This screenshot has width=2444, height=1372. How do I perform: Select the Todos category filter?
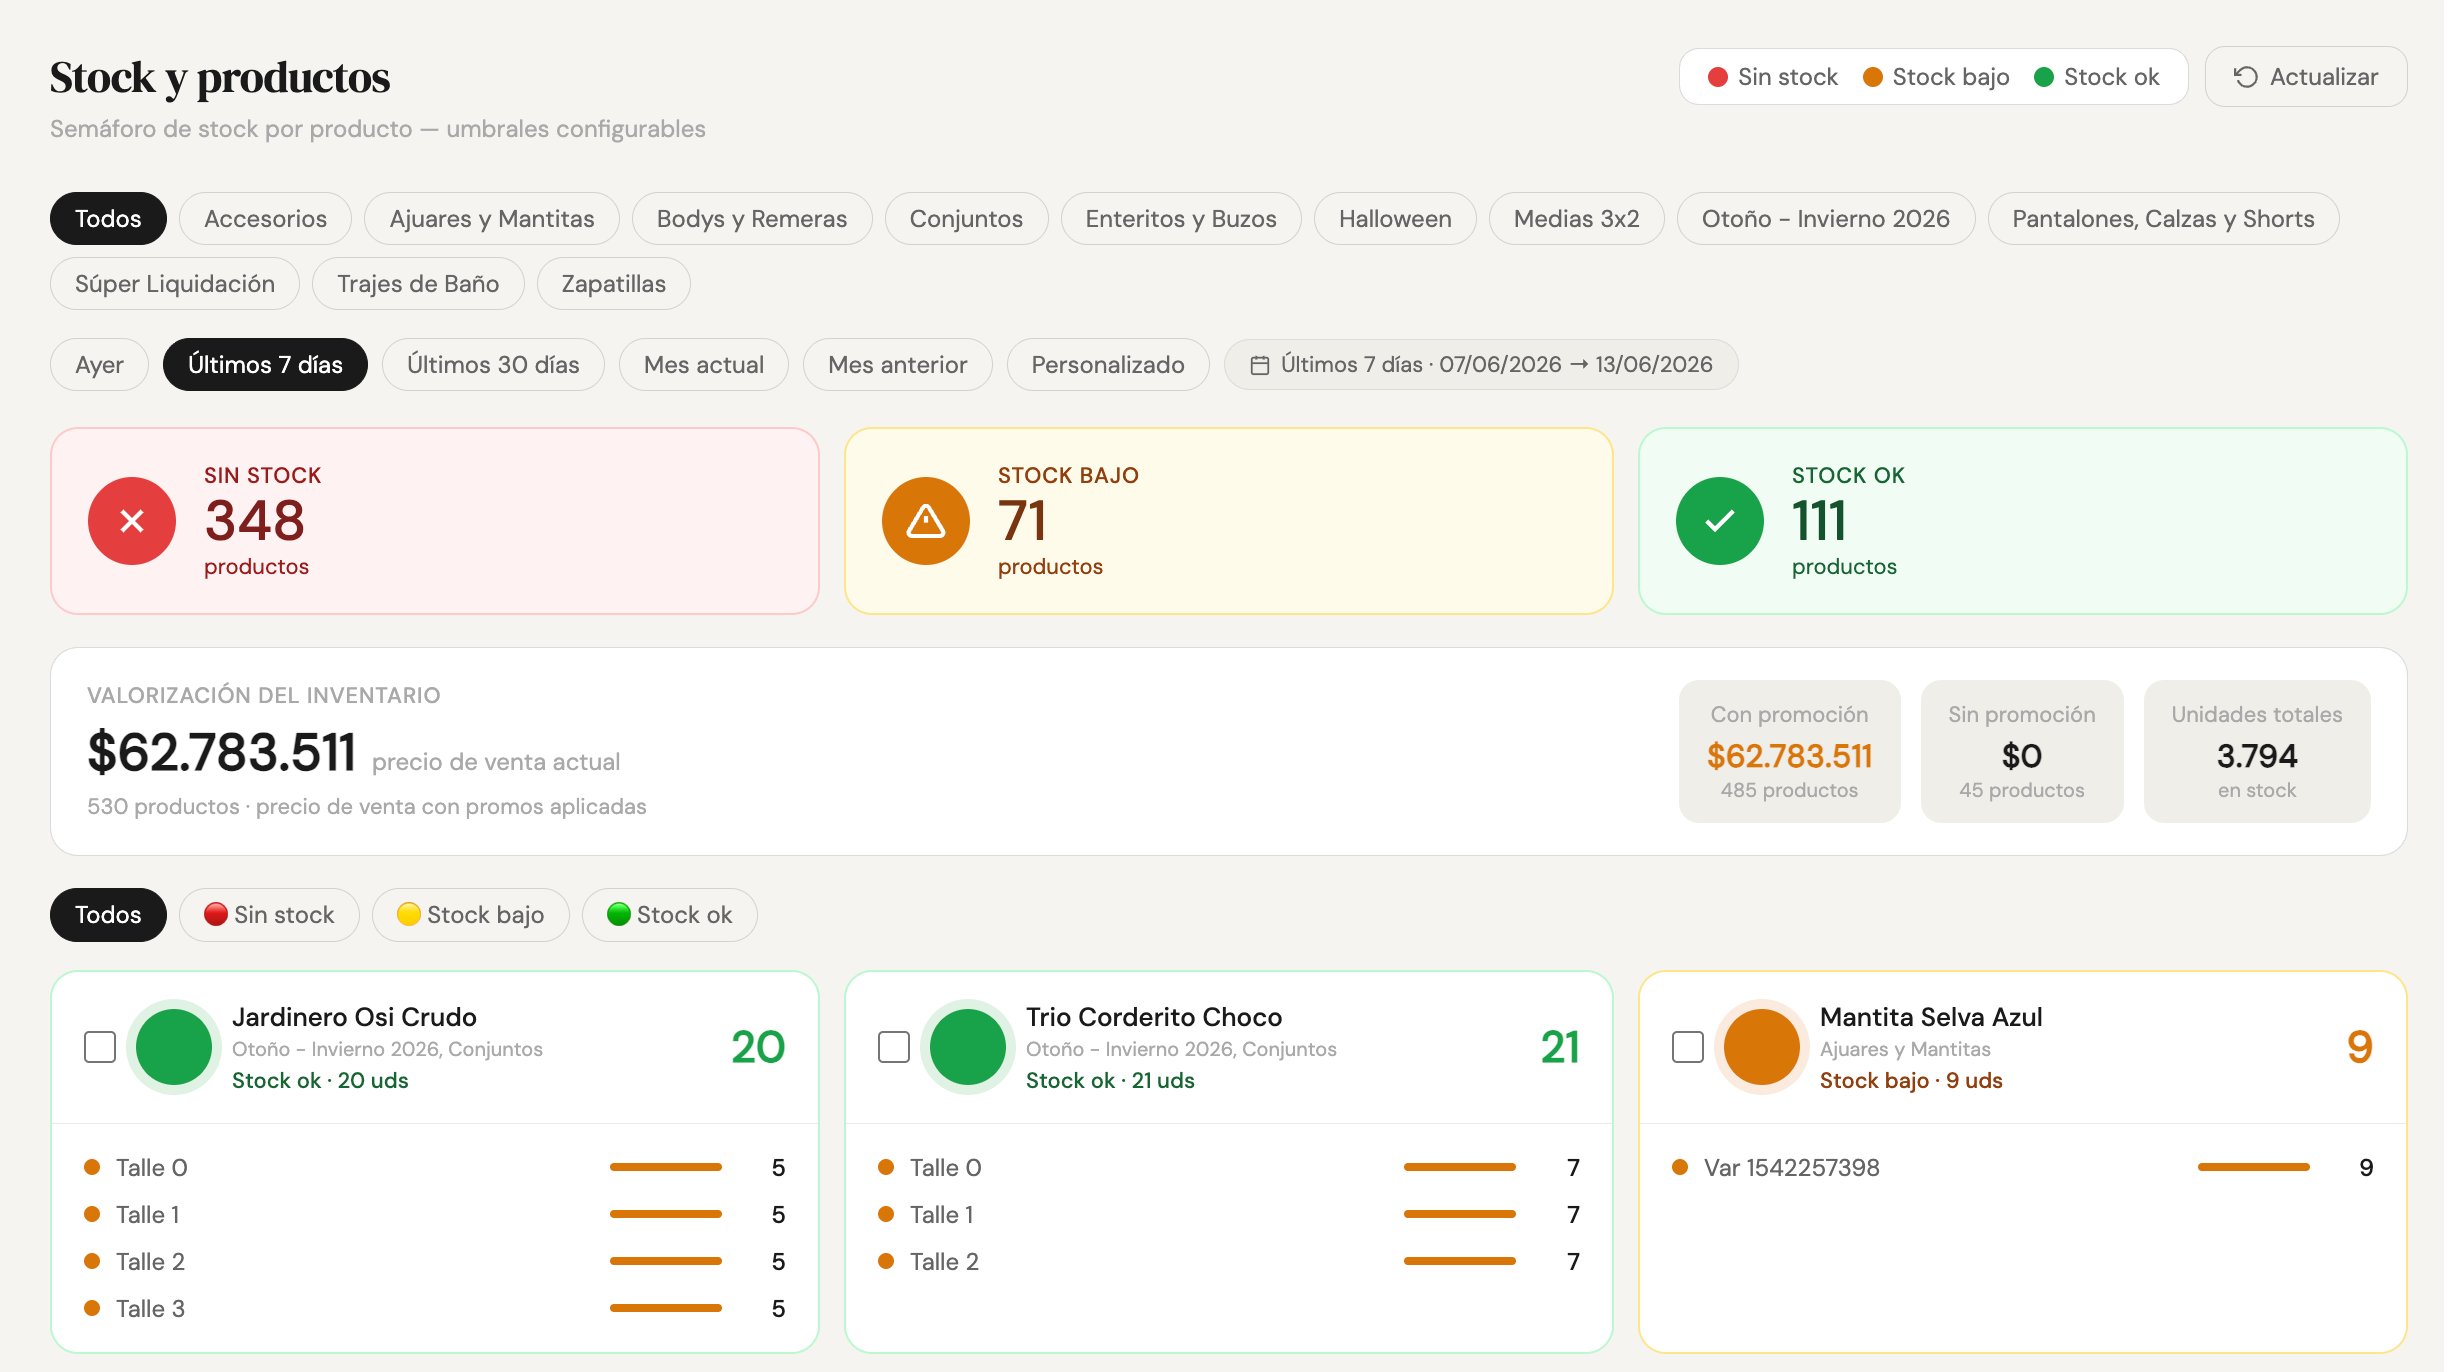pyautogui.click(x=108, y=218)
